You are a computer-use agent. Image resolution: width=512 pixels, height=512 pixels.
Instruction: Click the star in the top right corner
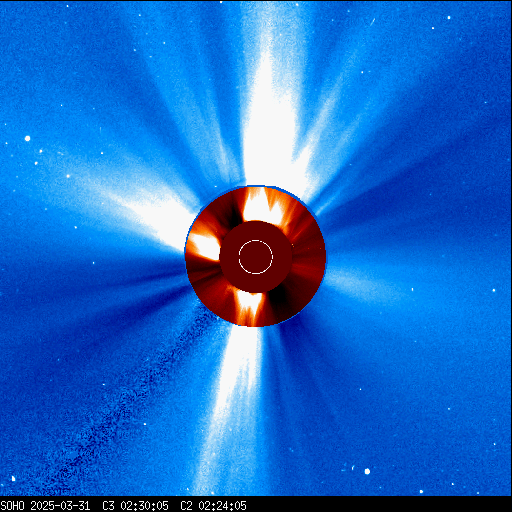449,17
